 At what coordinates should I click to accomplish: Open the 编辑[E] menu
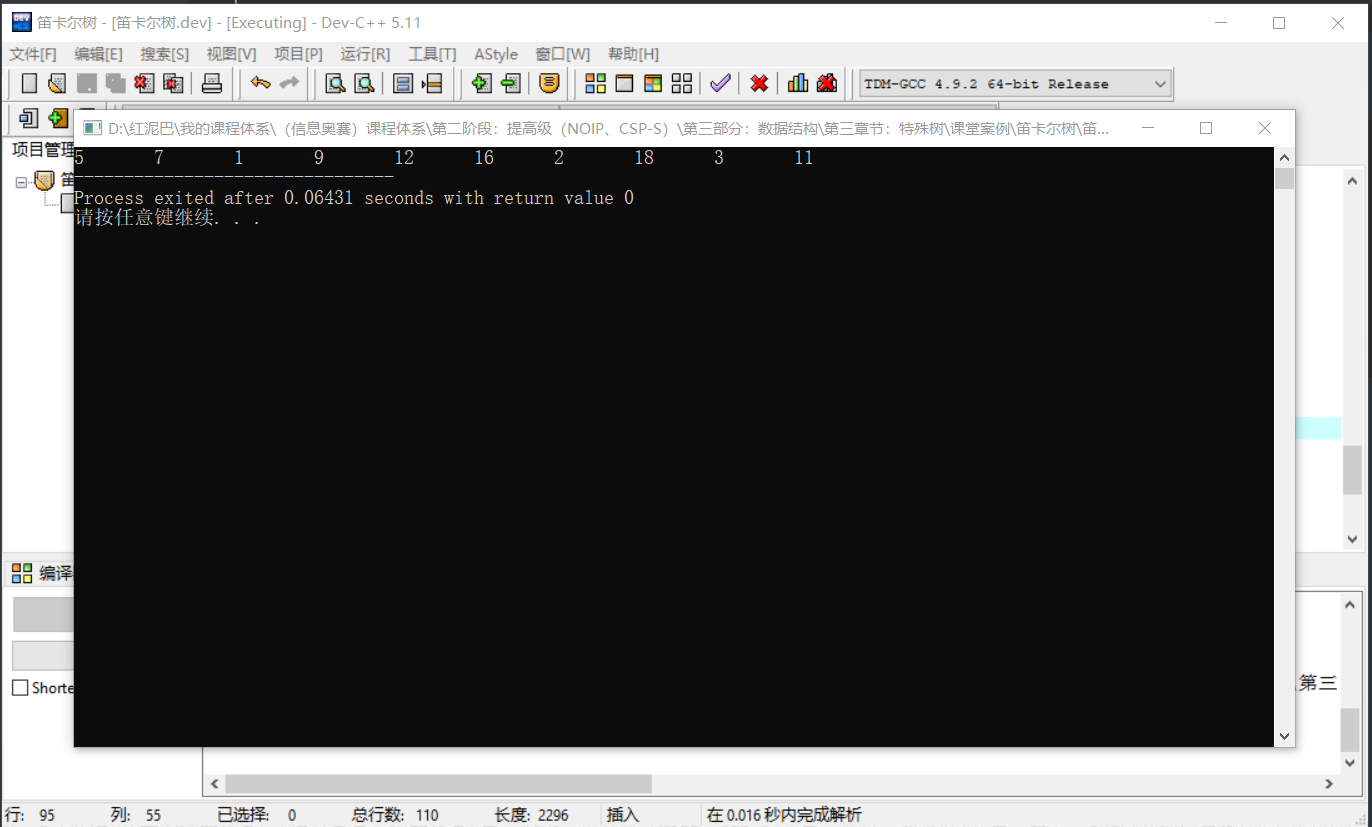click(98, 54)
